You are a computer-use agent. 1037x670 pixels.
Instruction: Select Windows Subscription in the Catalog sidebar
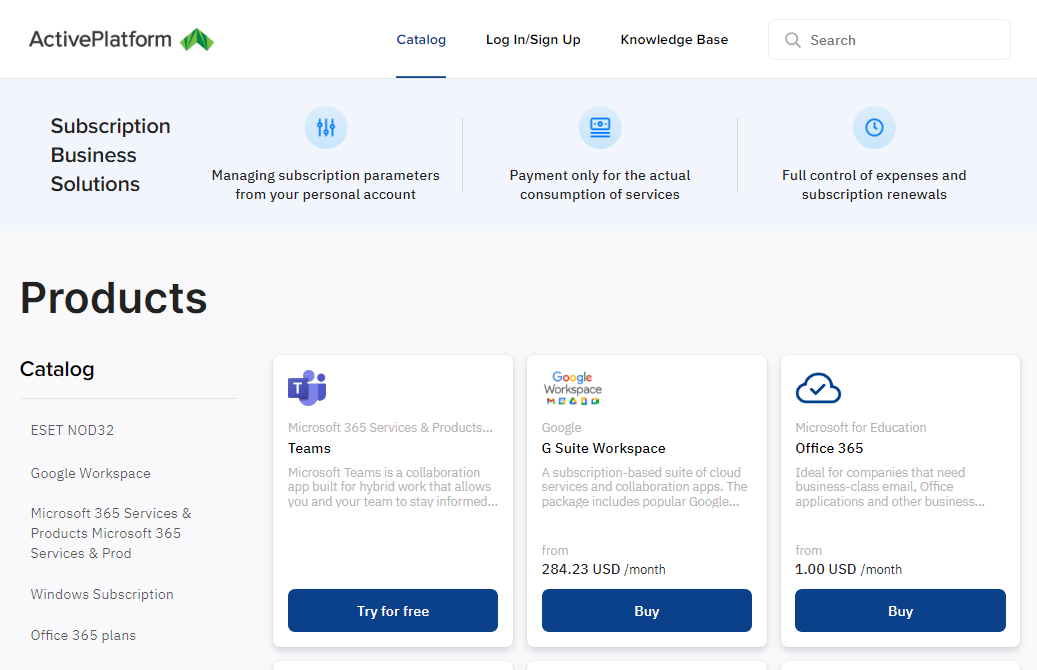coord(102,594)
